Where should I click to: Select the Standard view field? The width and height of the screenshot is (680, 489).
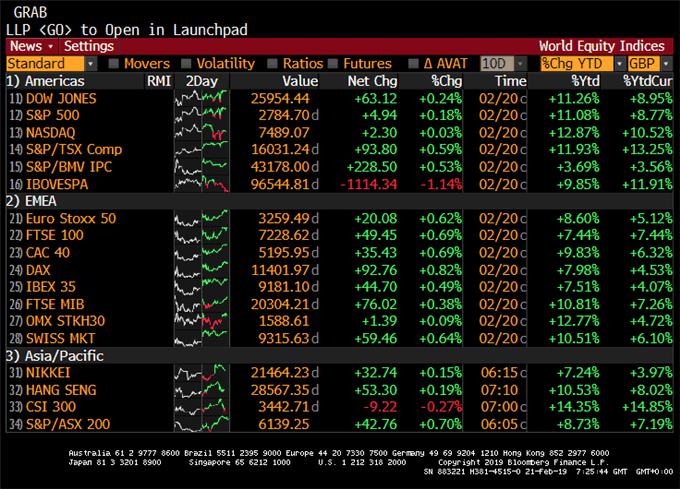(45, 64)
